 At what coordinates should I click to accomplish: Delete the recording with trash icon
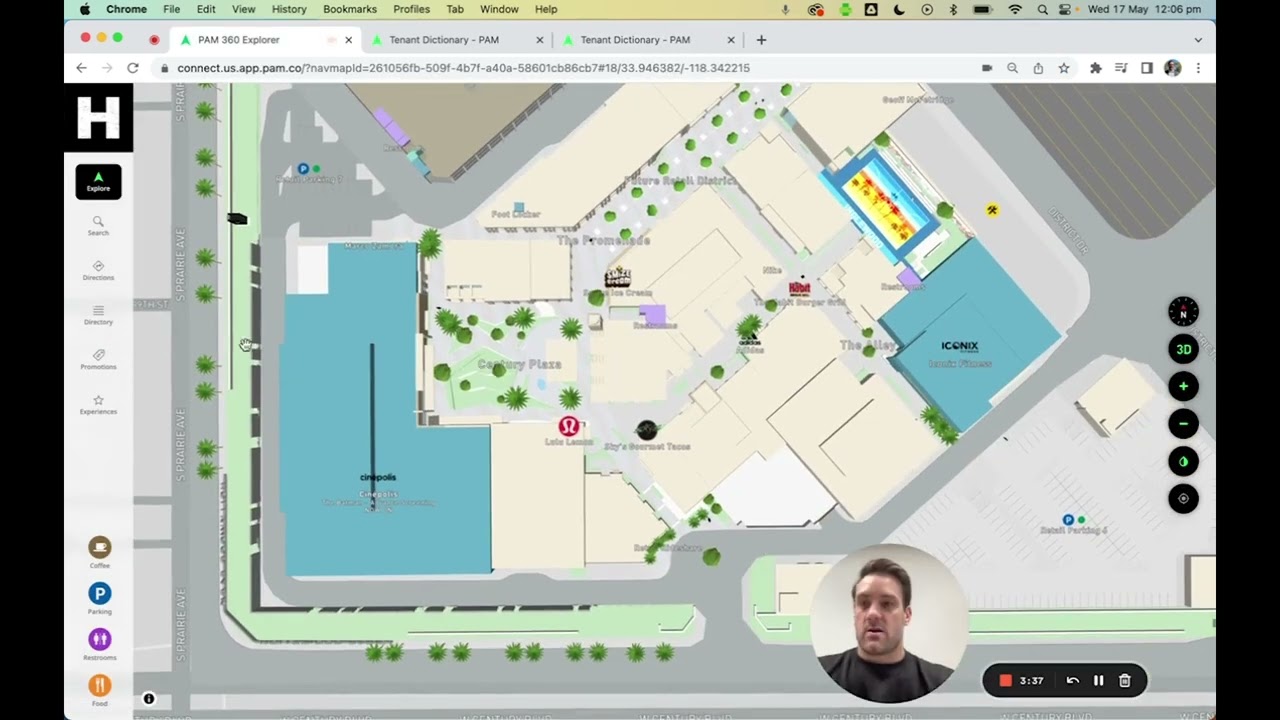click(x=1124, y=681)
